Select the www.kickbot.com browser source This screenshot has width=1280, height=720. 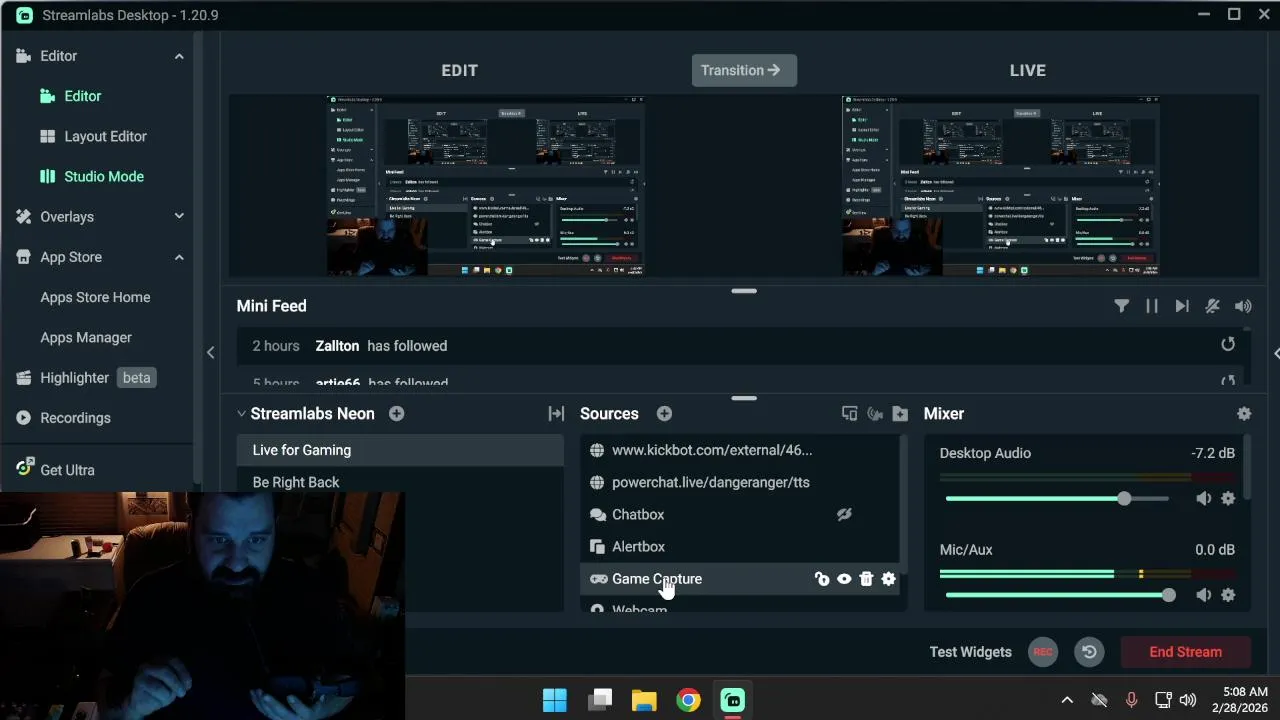(740, 450)
